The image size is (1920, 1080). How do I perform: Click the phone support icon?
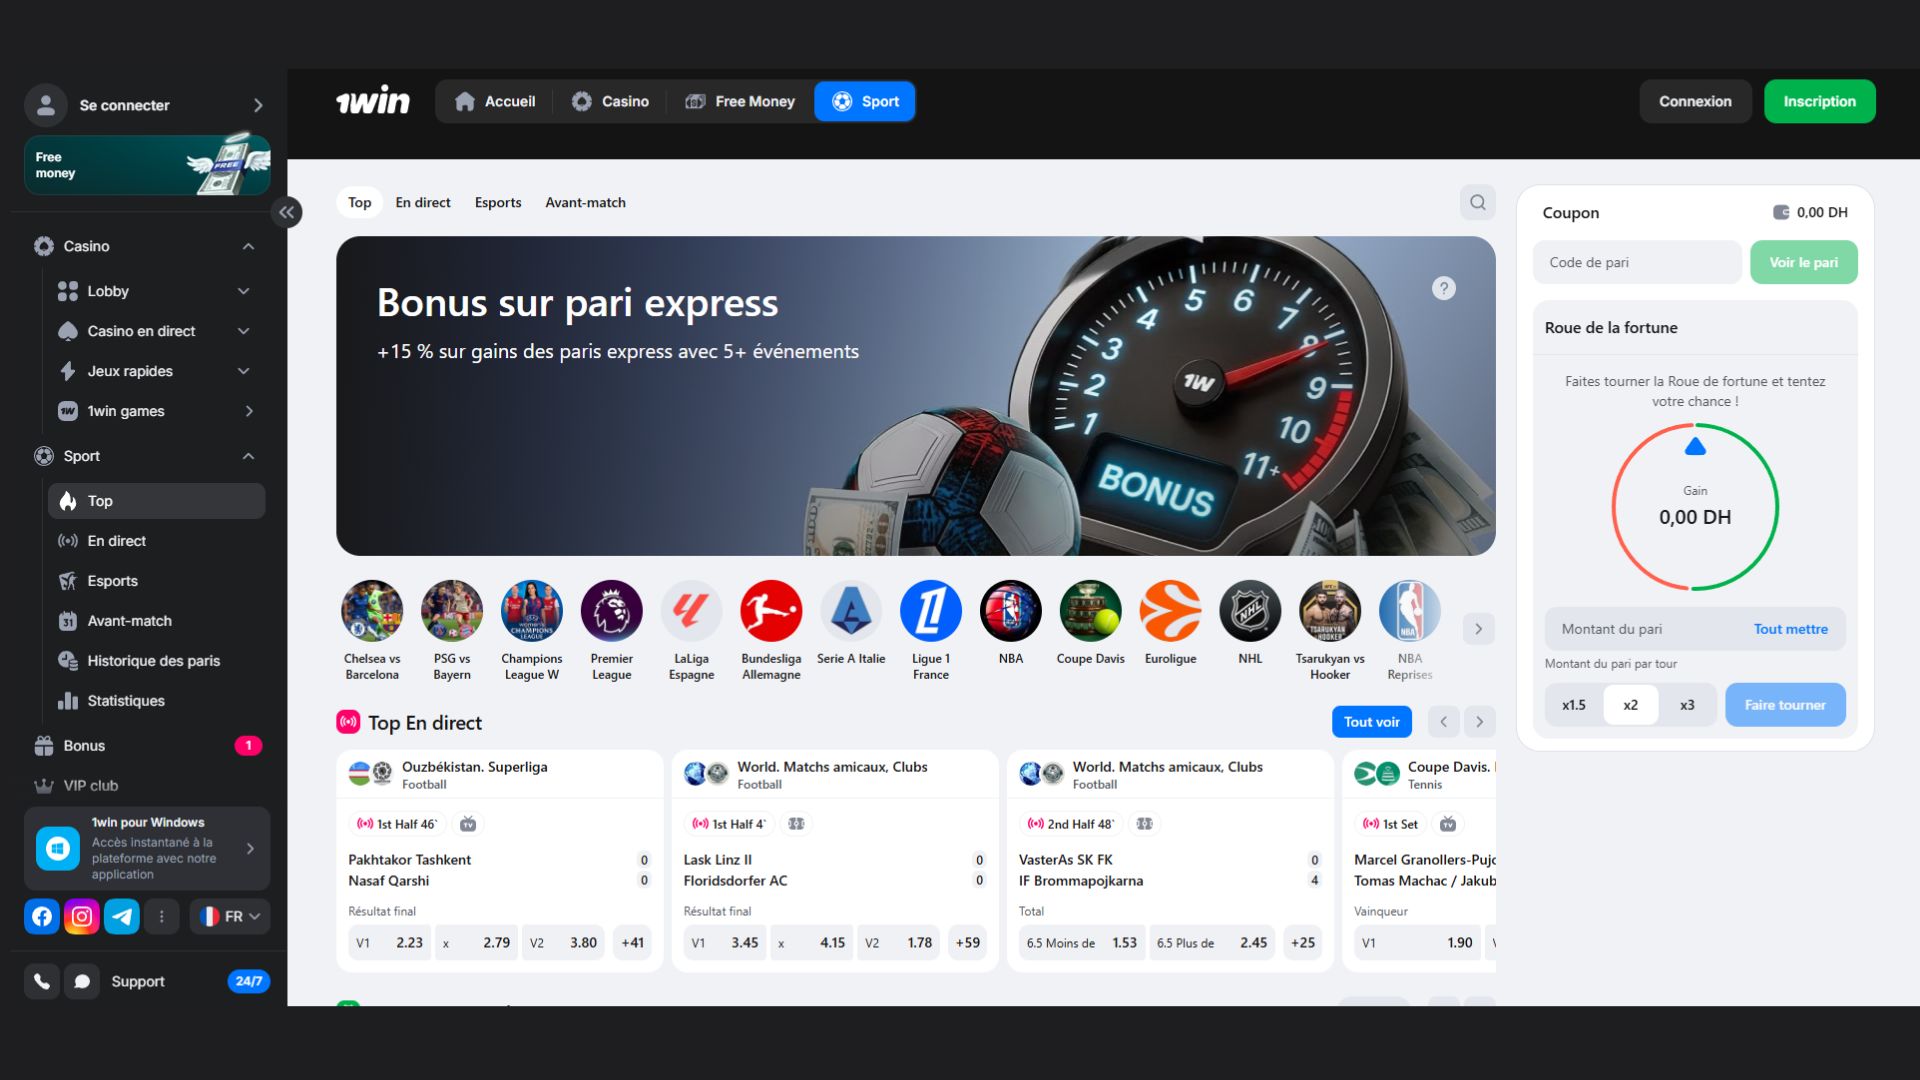tap(42, 981)
